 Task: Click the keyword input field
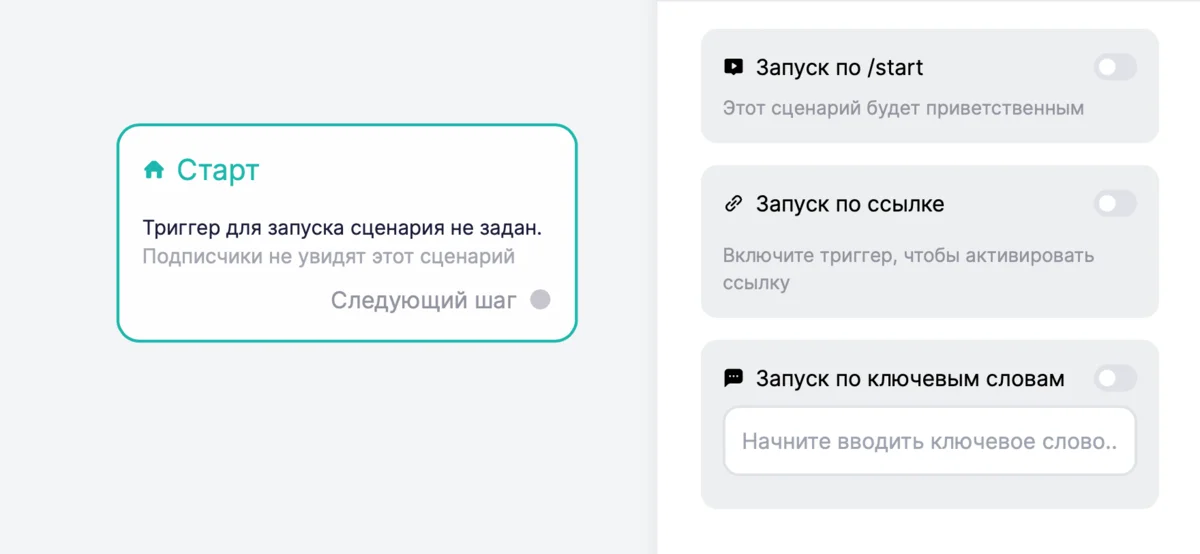(x=929, y=441)
